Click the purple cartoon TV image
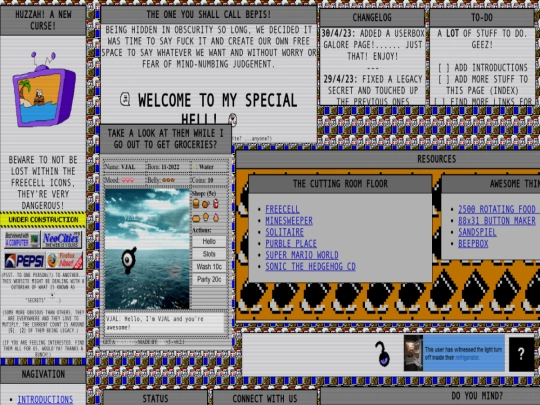The width and height of the screenshot is (540, 405). tap(44, 90)
